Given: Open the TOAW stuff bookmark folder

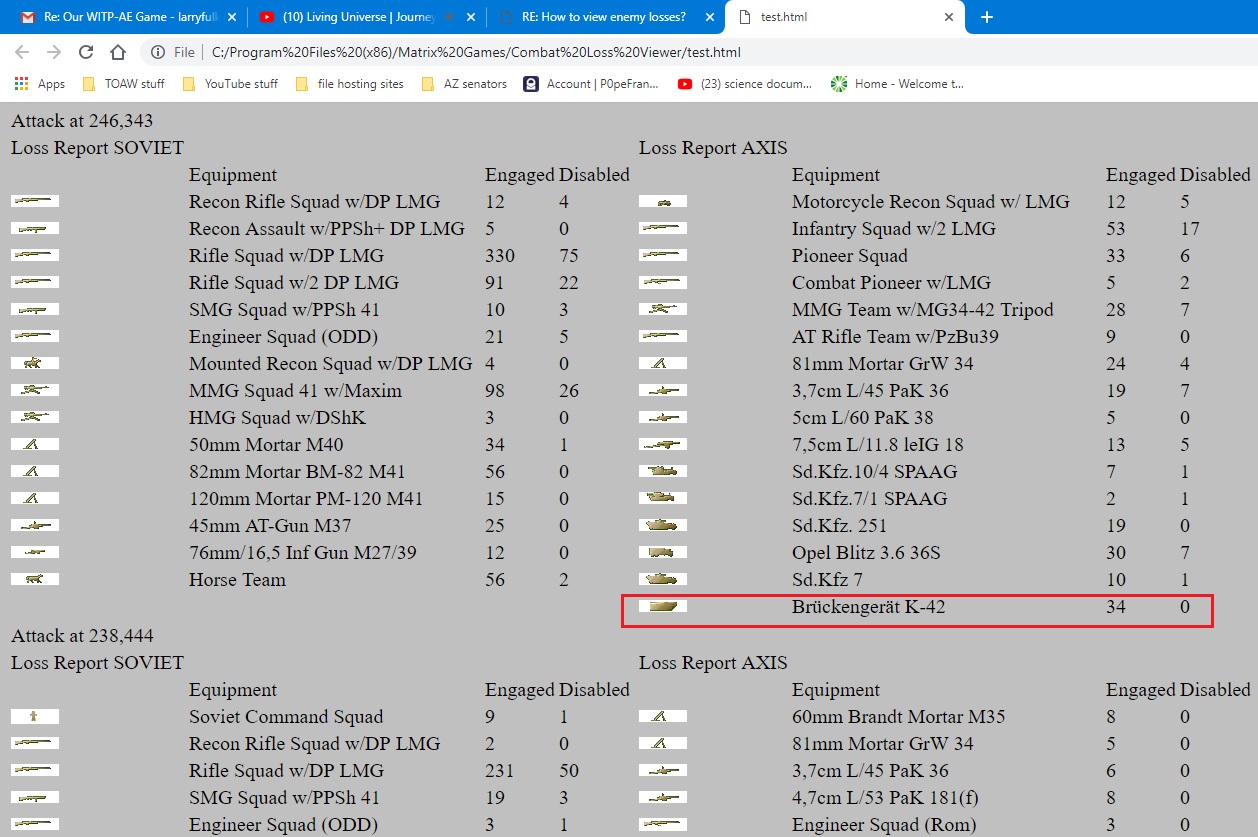Looking at the screenshot, I should click(x=124, y=84).
